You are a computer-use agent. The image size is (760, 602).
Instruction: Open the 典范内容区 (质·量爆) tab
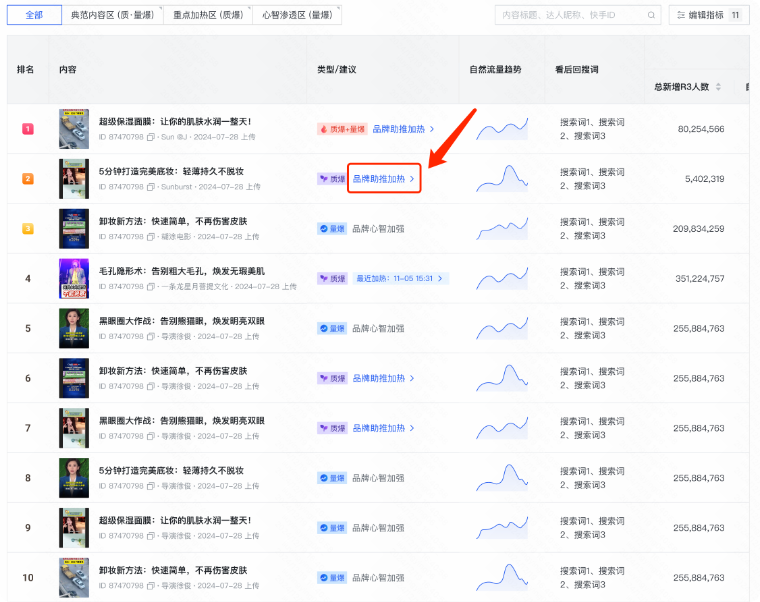112,15
